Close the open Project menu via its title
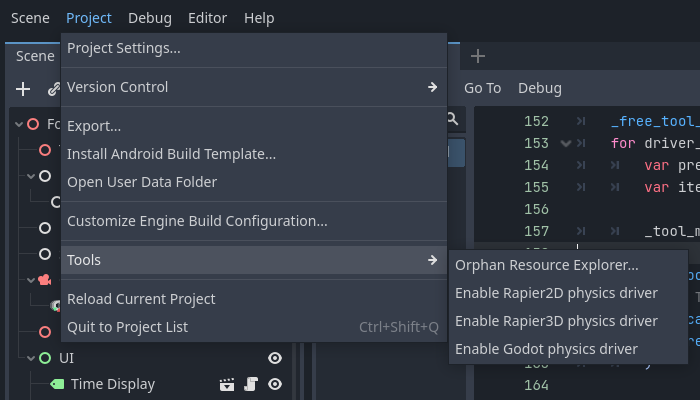Image resolution: width=700 pixels, height=400 pixels. tap(89, 18)
